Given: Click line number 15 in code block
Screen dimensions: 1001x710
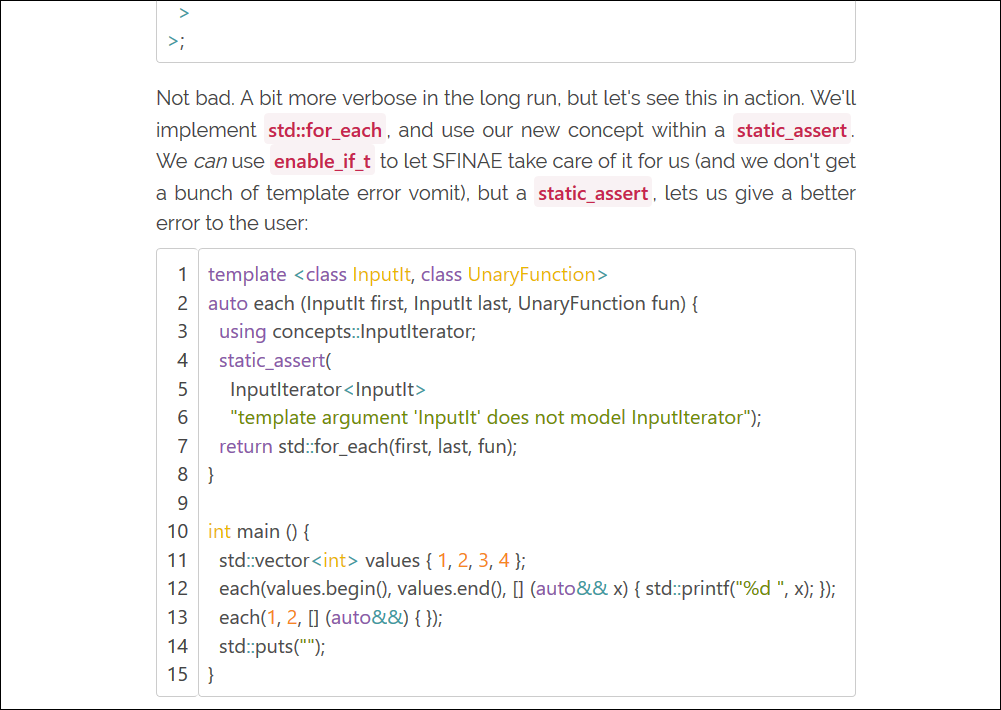Looking at the screenshot, I should 178,675.
